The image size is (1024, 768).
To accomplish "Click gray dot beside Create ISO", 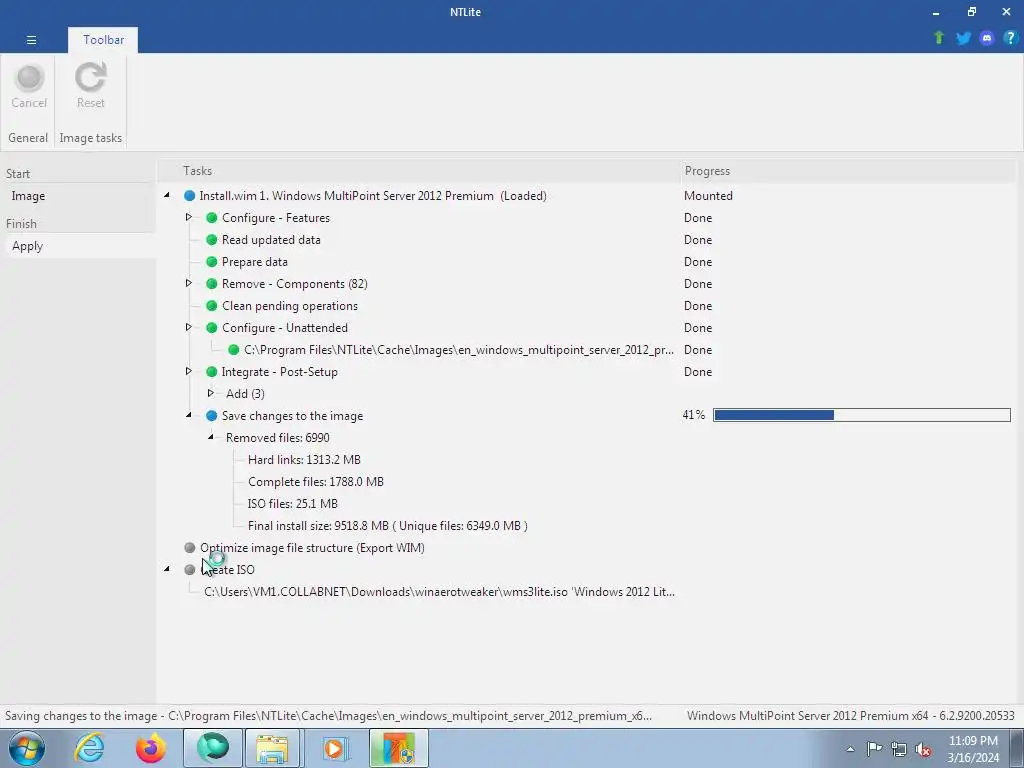I will click(x=189, y=569).
